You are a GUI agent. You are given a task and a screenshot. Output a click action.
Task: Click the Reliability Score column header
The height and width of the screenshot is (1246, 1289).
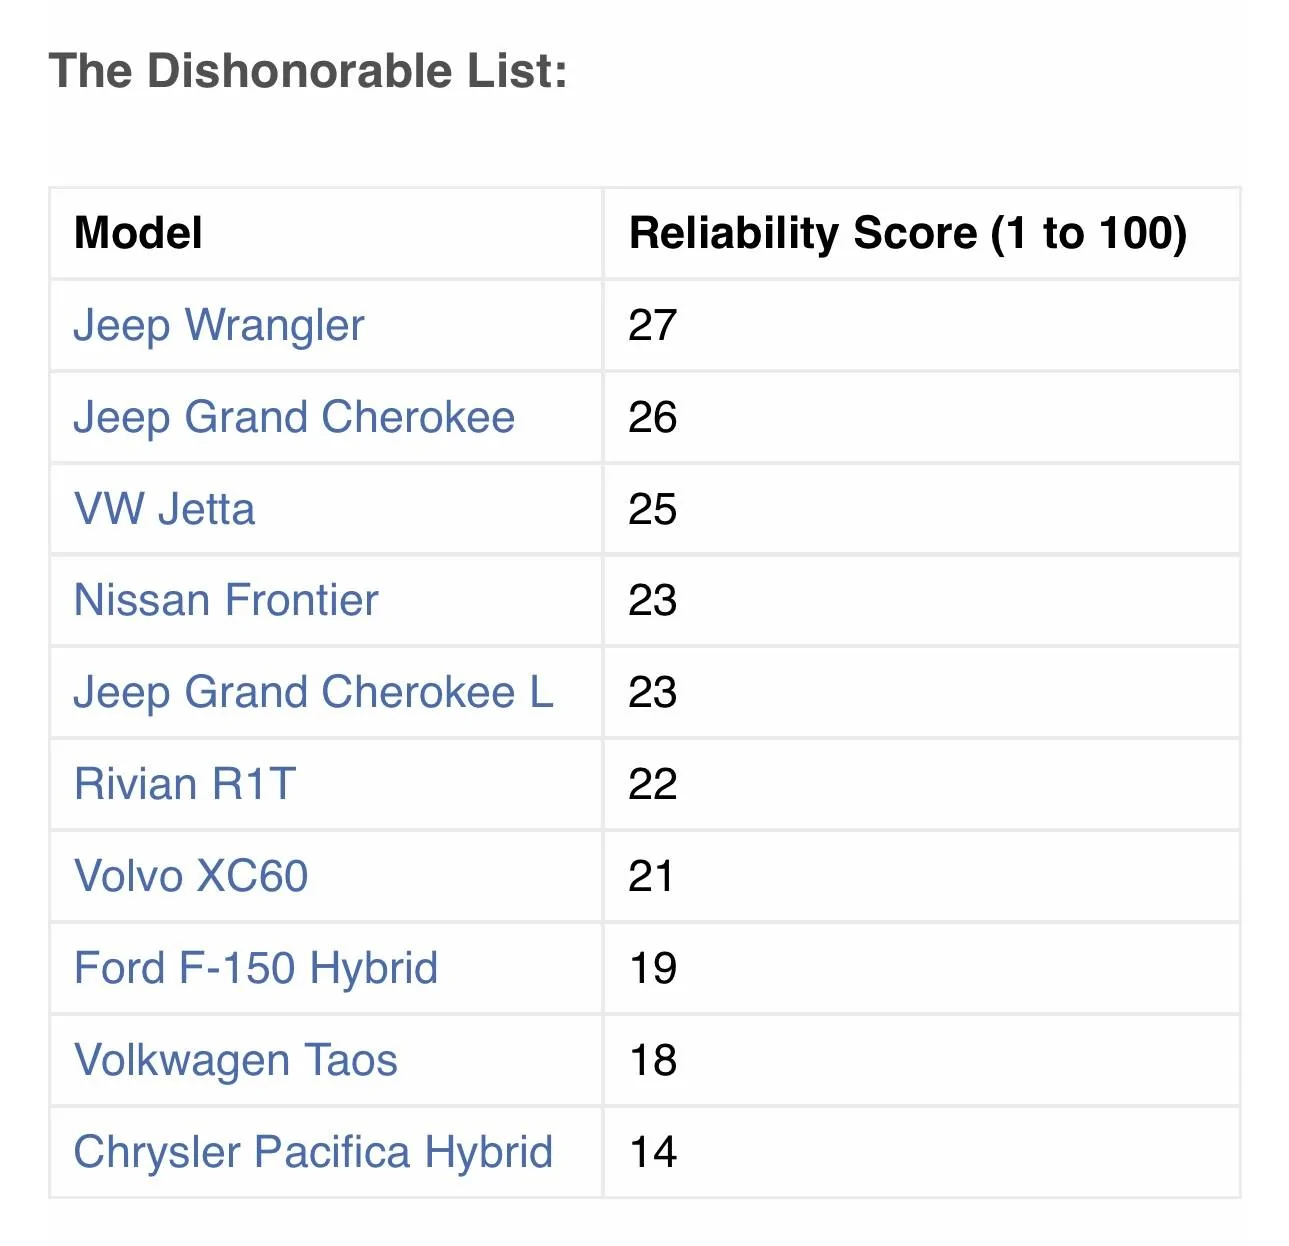click(907, 234)
